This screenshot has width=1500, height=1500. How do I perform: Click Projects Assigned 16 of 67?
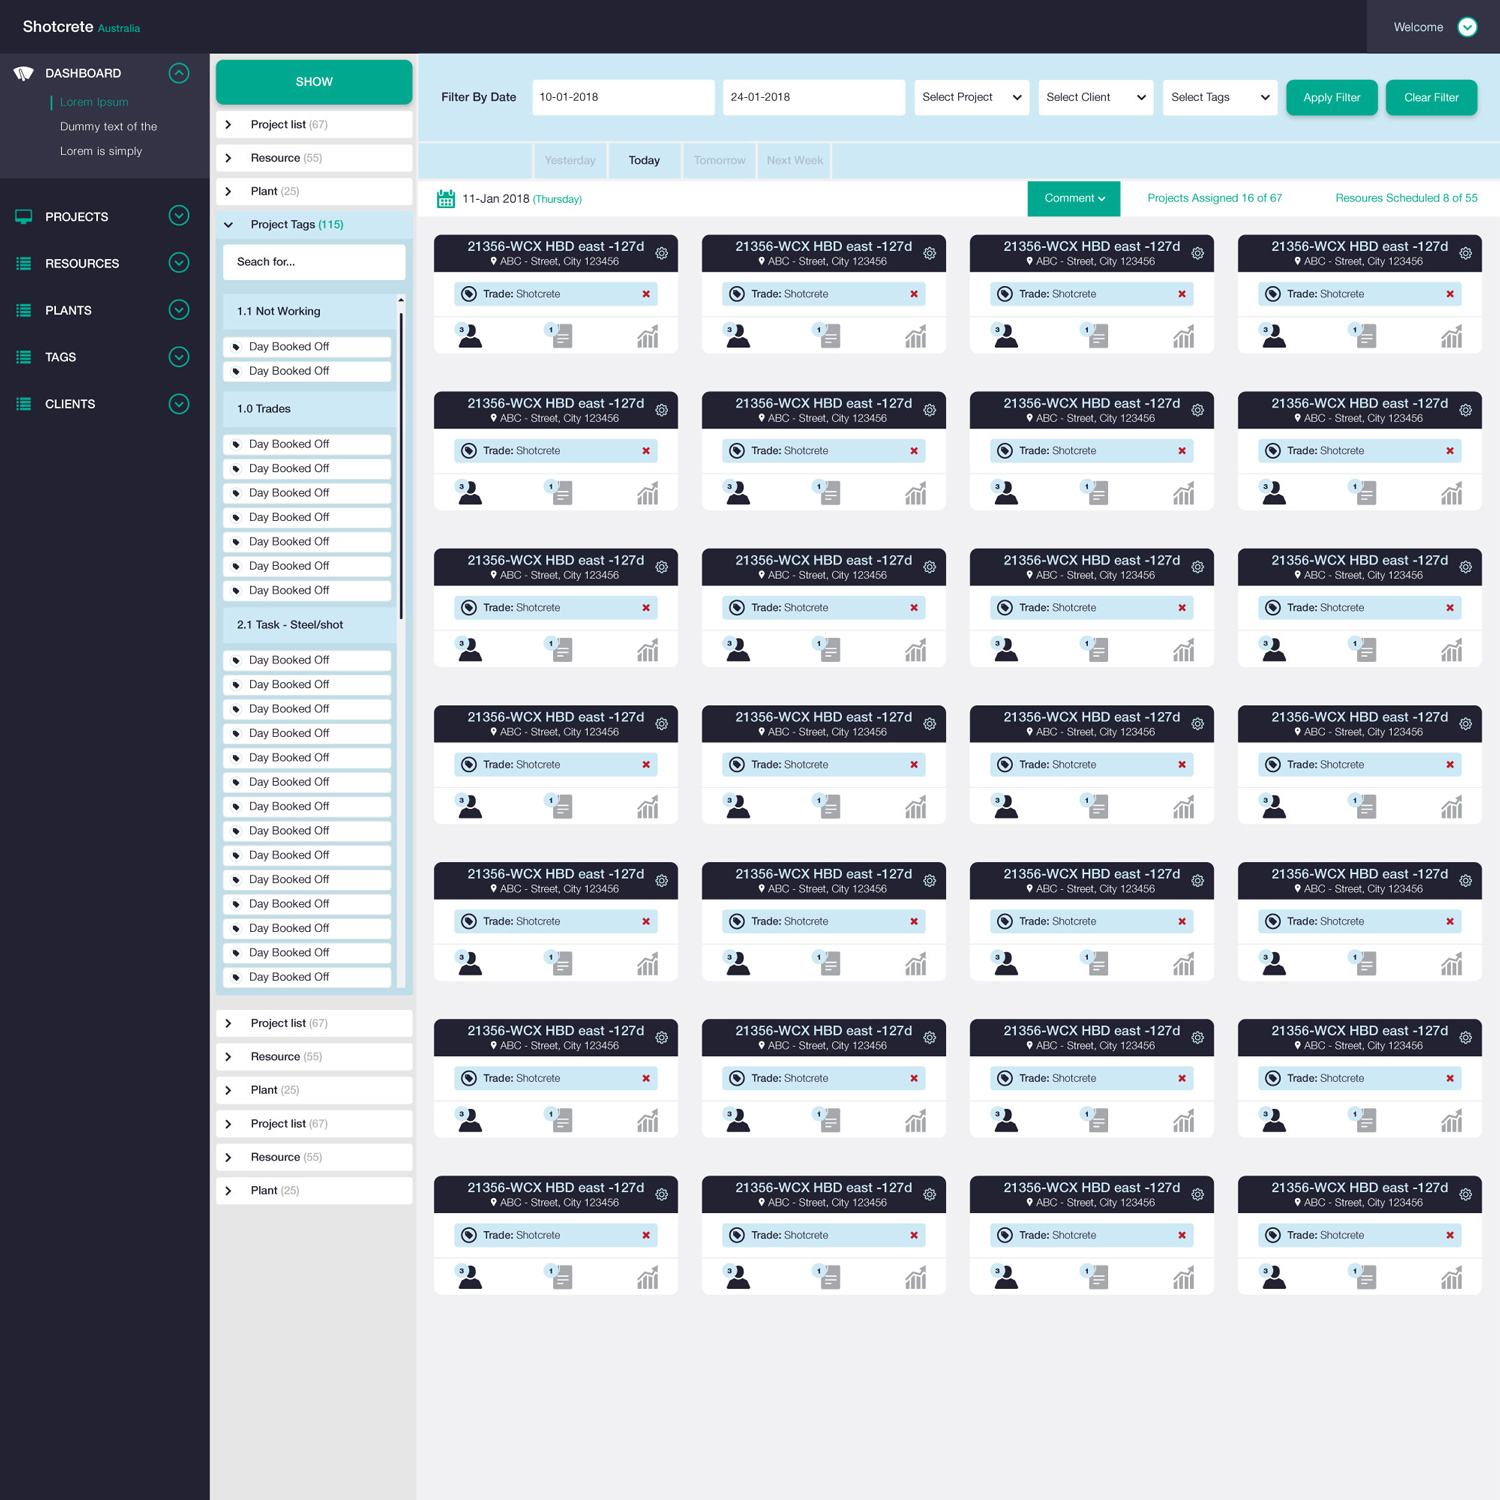tap(1214, 198)
